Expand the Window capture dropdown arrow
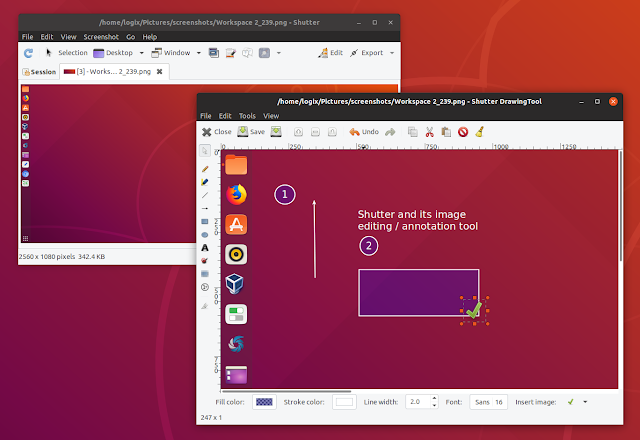Image resolution: width=640 pixels, height=440 pixels. point(199,53)
